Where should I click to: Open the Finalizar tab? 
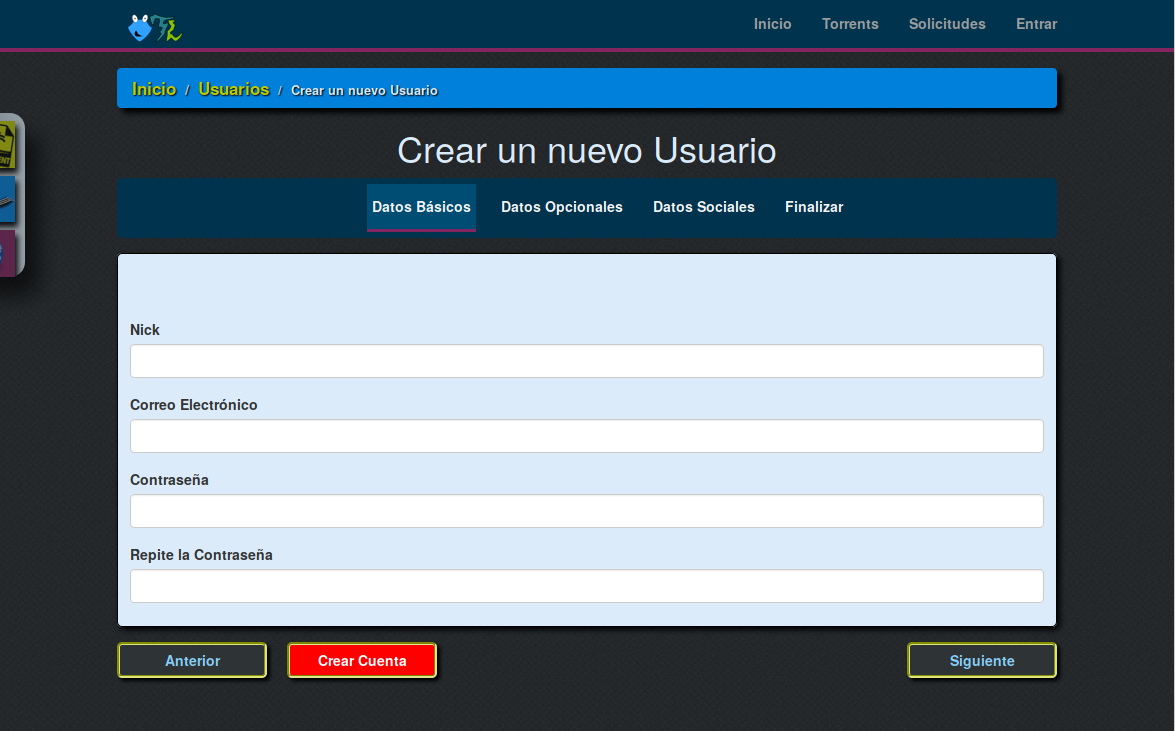[x=814, y=207]
